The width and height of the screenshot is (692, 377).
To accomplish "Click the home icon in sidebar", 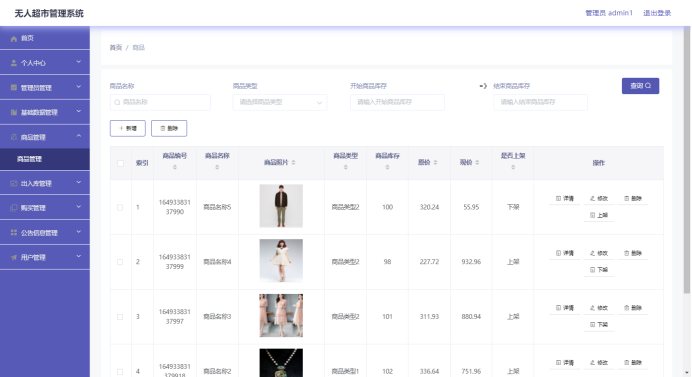I will point(14,38).
